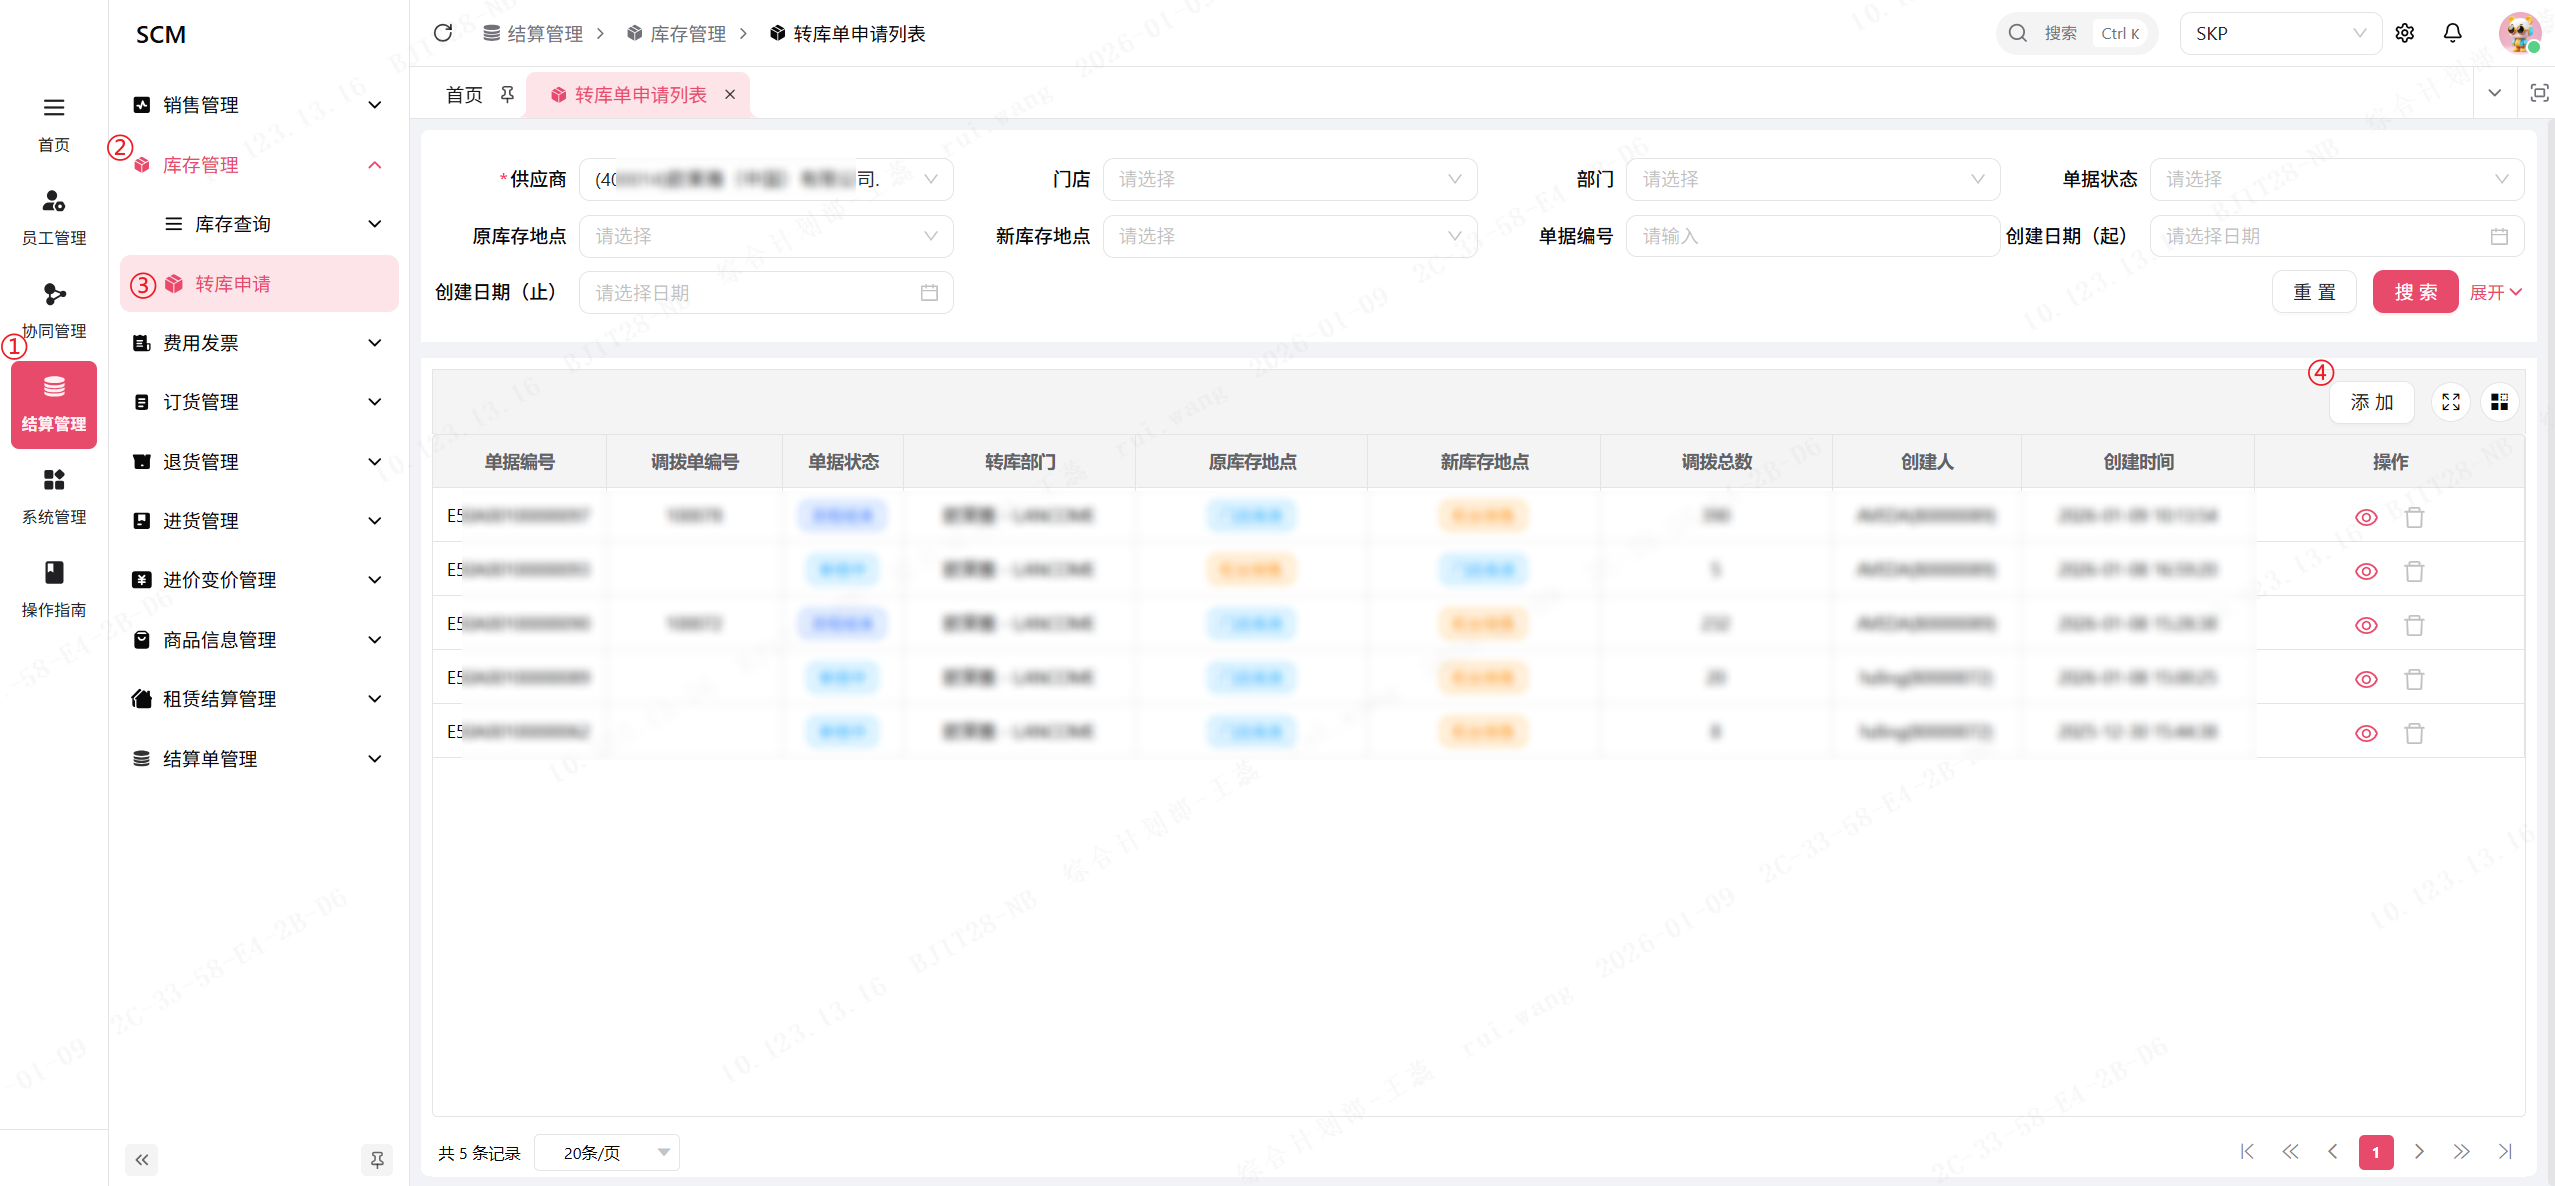Image resolution: width=2555 pixels, height=1186 pixels.
Task: View first row details via eye icon
Action: pyautogui.click(x=2366, y=517)
